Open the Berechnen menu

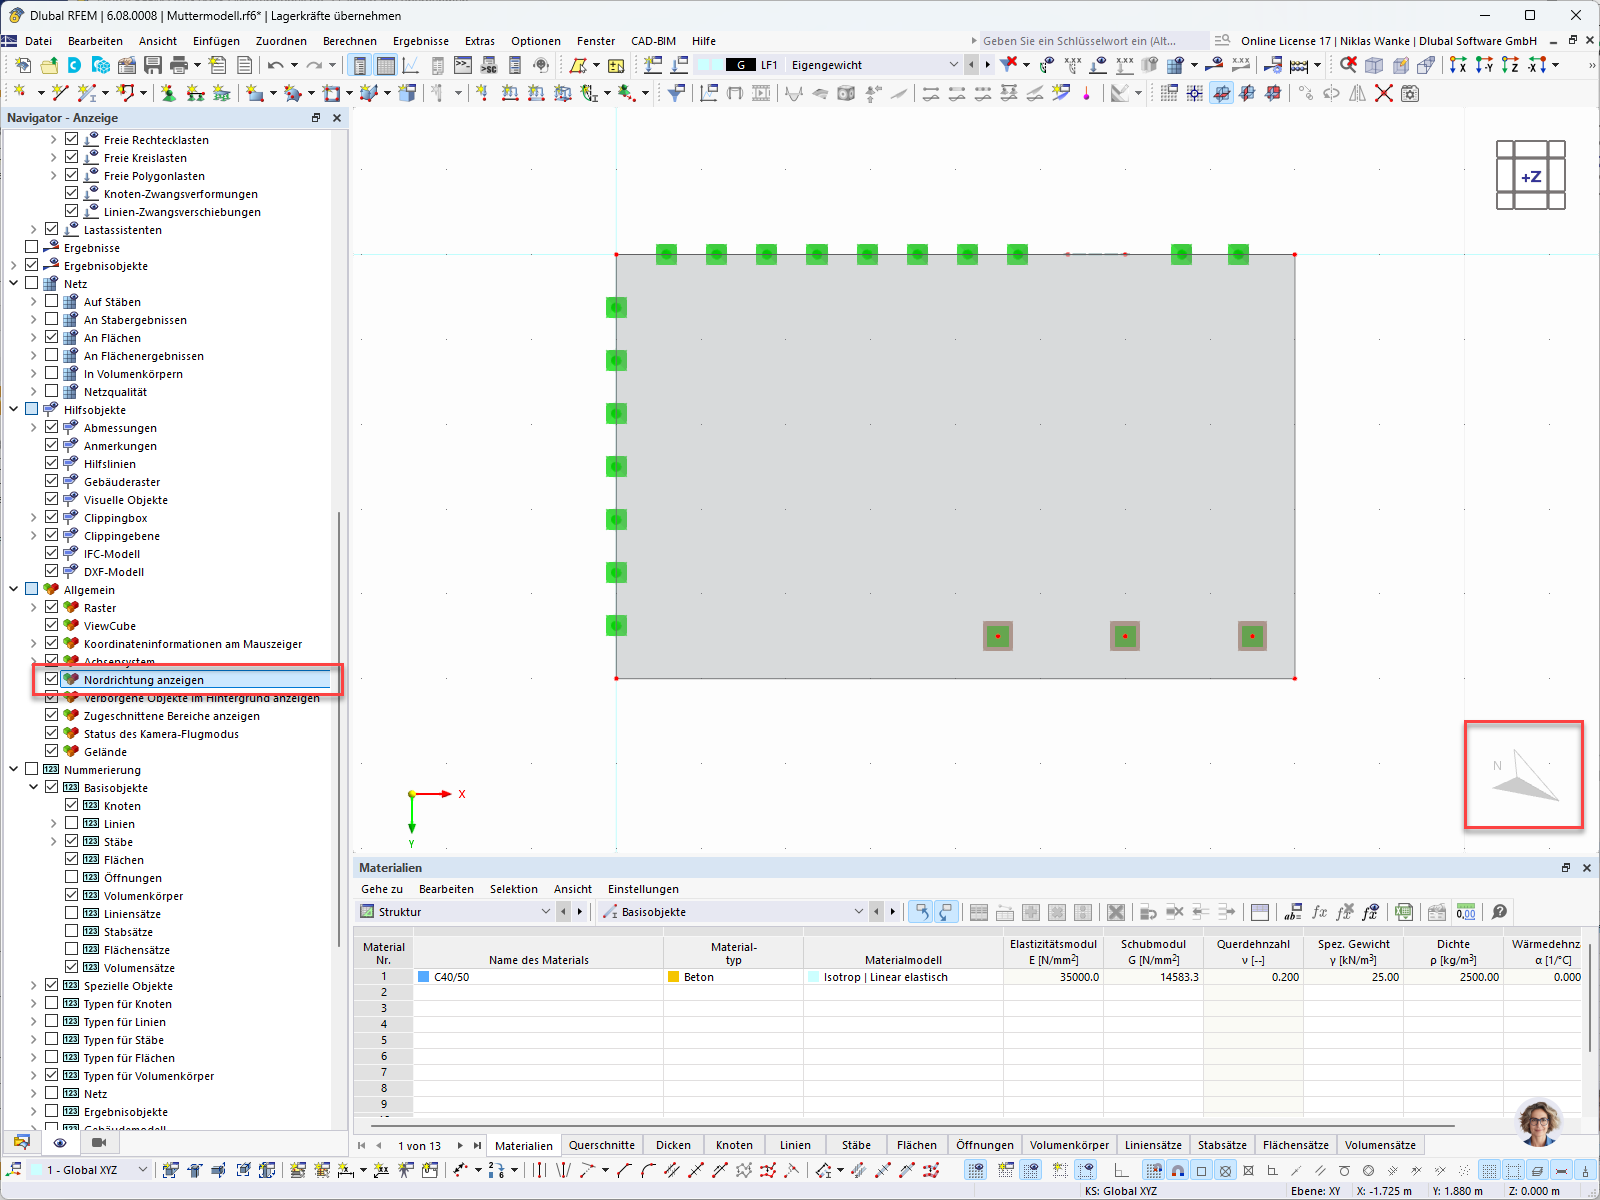[350, 41]
